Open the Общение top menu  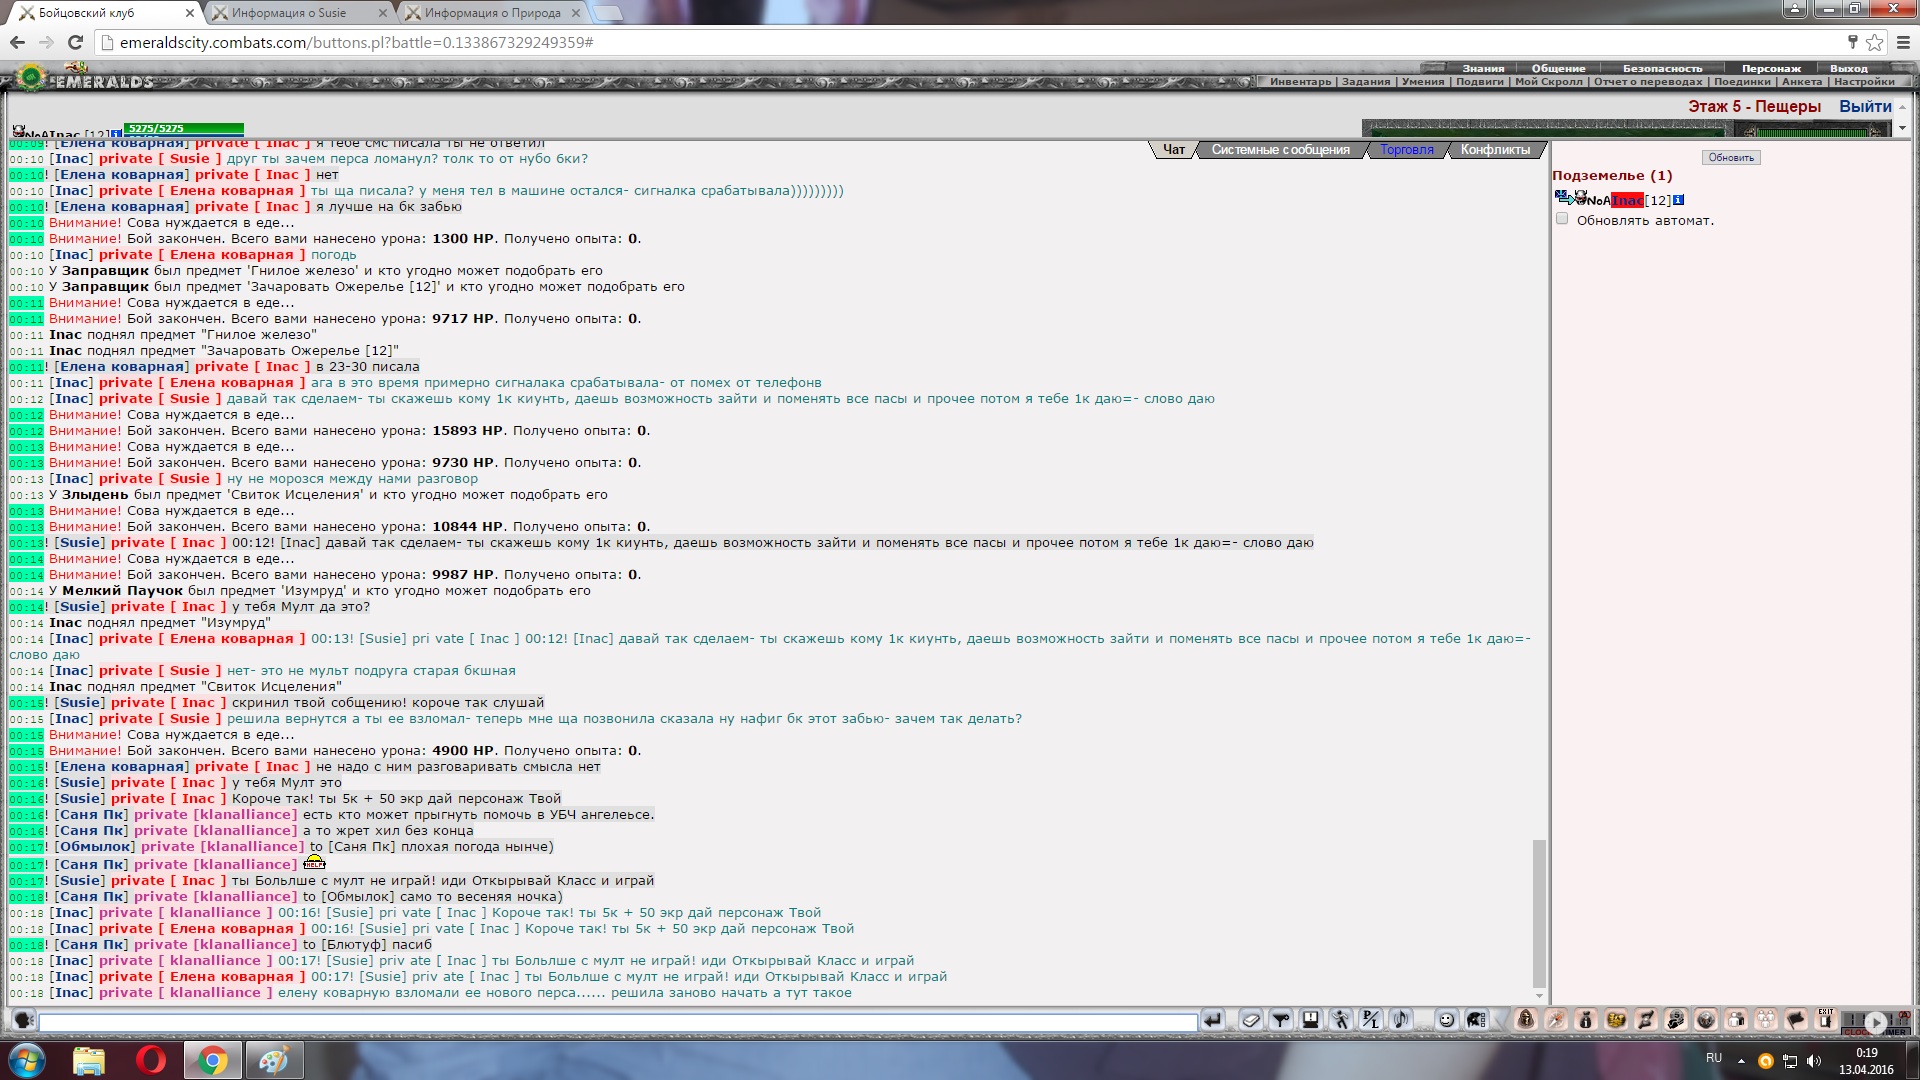point(1558,68)
